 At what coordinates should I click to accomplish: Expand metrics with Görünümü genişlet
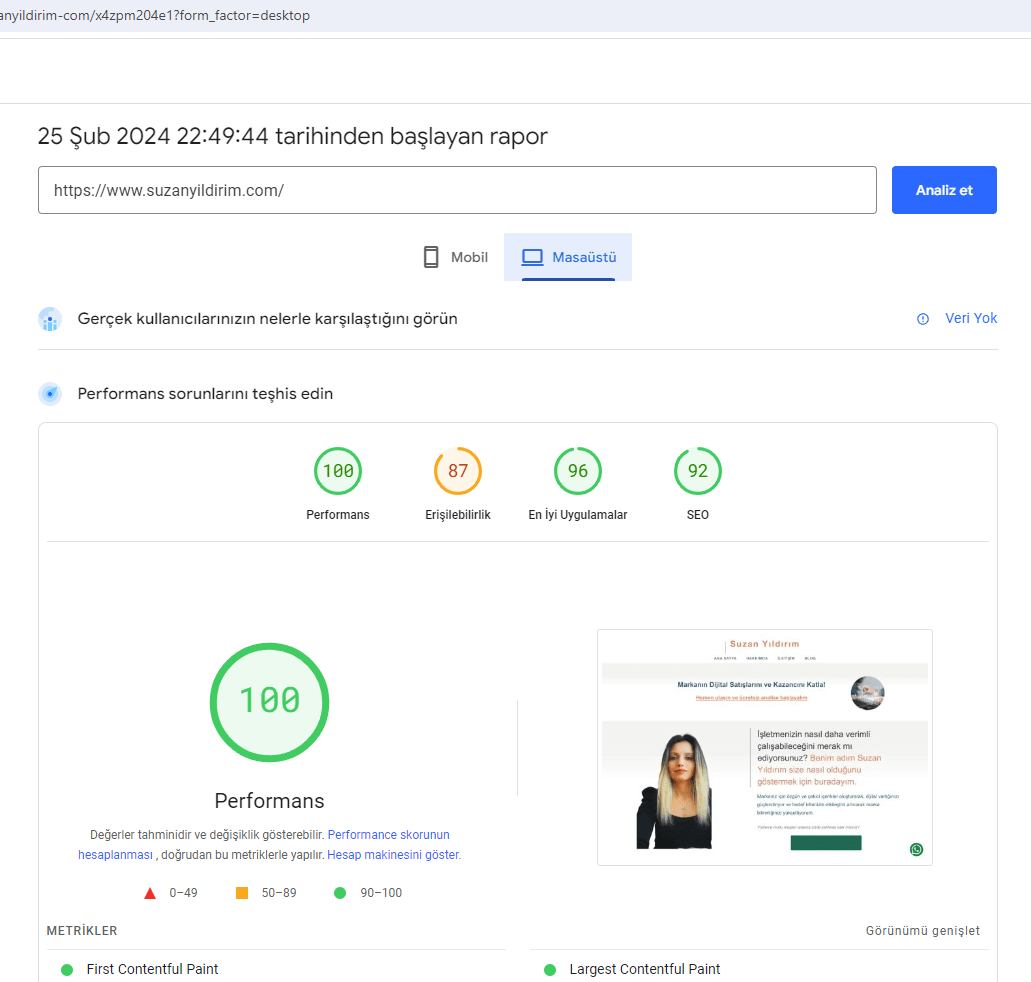click(x=922, y=931)
